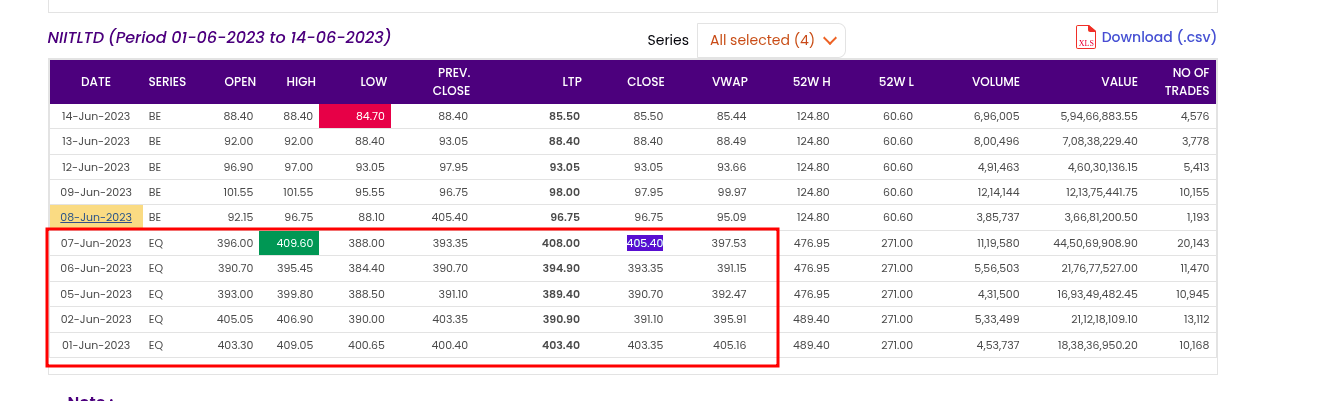
Task: Click the VOLUME column header
Action: click(x=995, y=82)
